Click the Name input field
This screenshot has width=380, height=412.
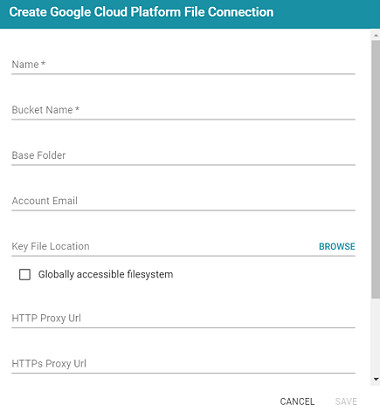183,64
